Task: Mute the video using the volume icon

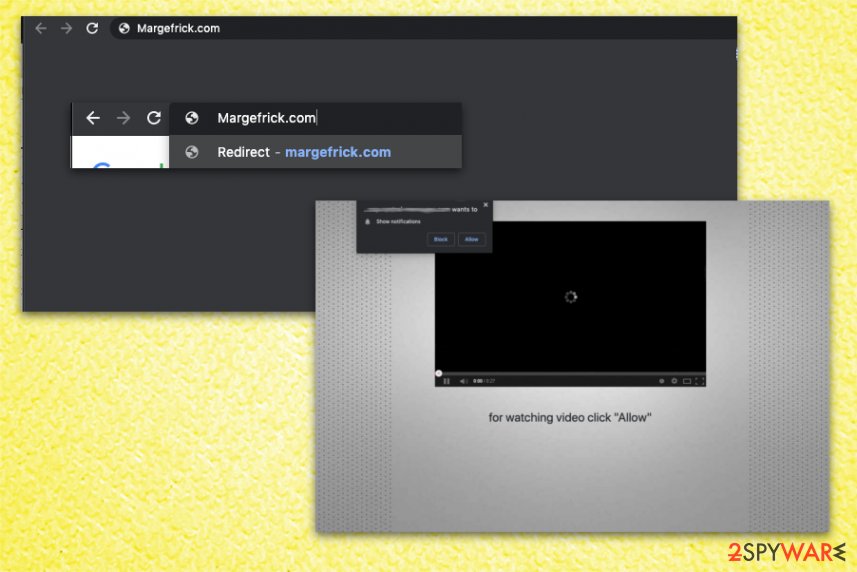Action: click(x=463, y=381)
